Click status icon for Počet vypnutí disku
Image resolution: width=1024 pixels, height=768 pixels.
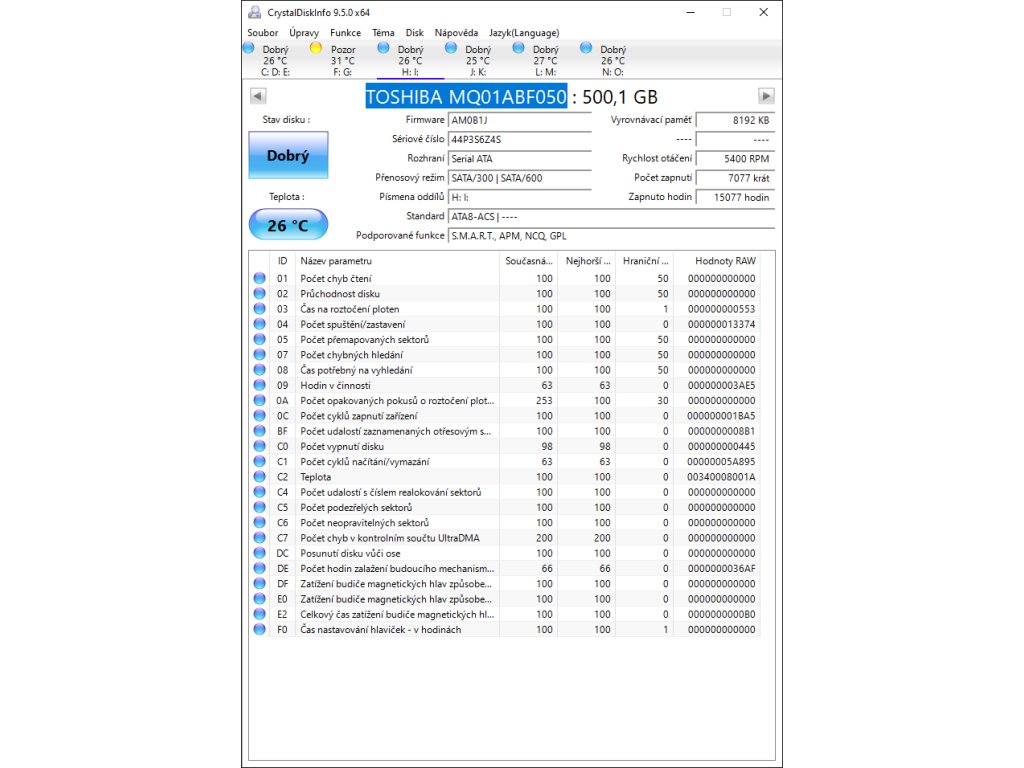click(259, 447)
